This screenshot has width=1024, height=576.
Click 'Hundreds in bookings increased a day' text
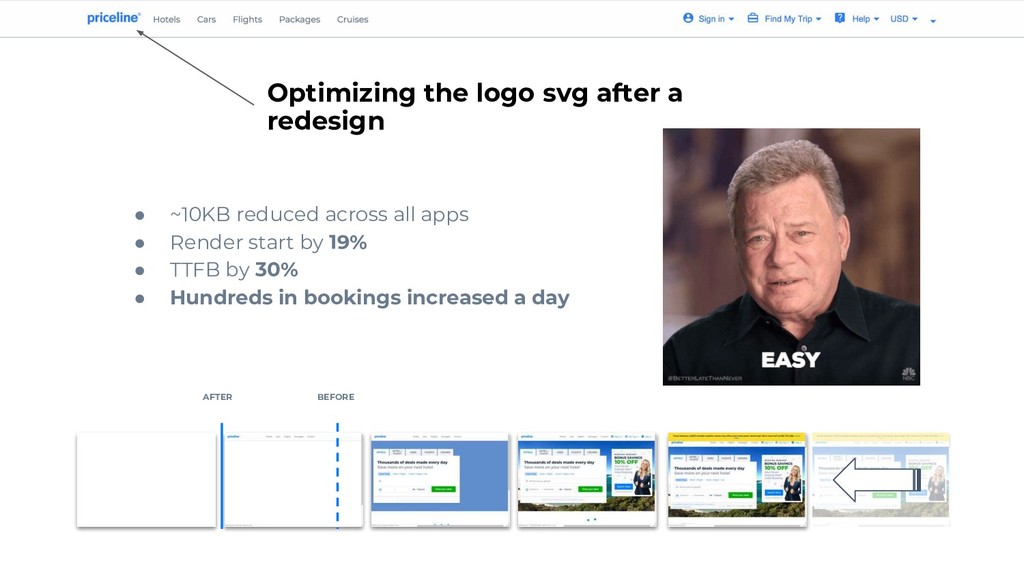(370, 298)
